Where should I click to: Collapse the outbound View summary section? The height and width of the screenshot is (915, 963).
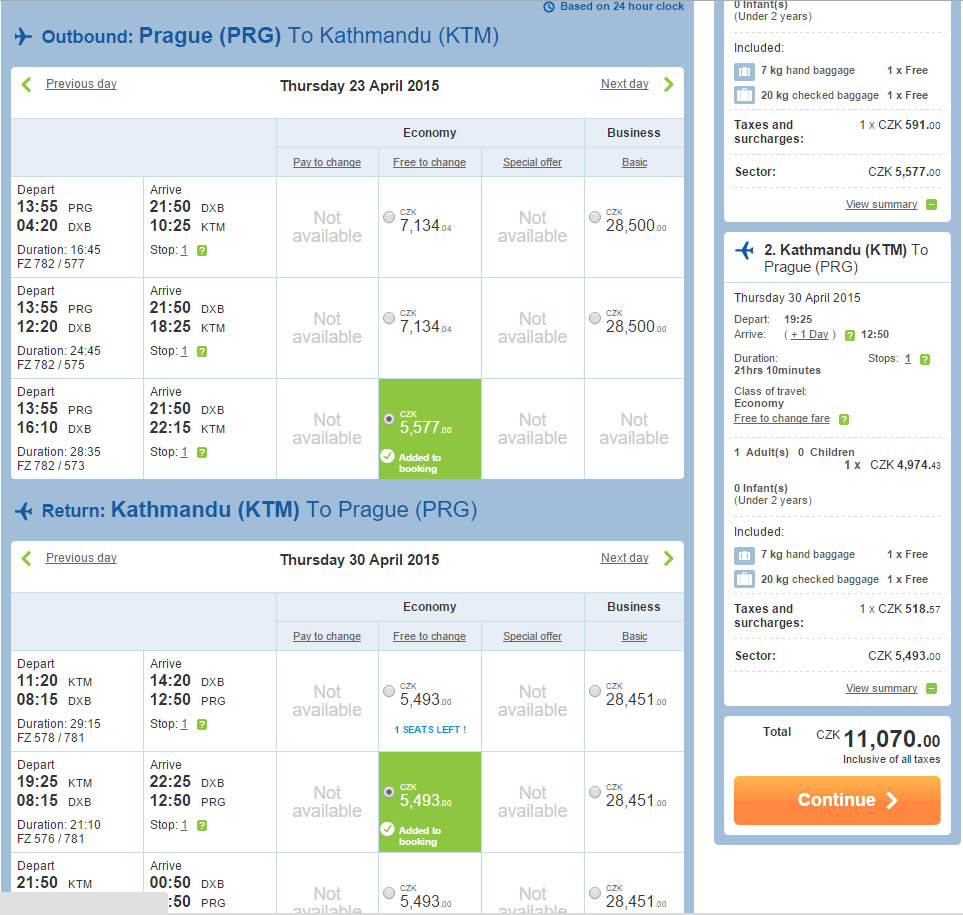pos(932,204)
